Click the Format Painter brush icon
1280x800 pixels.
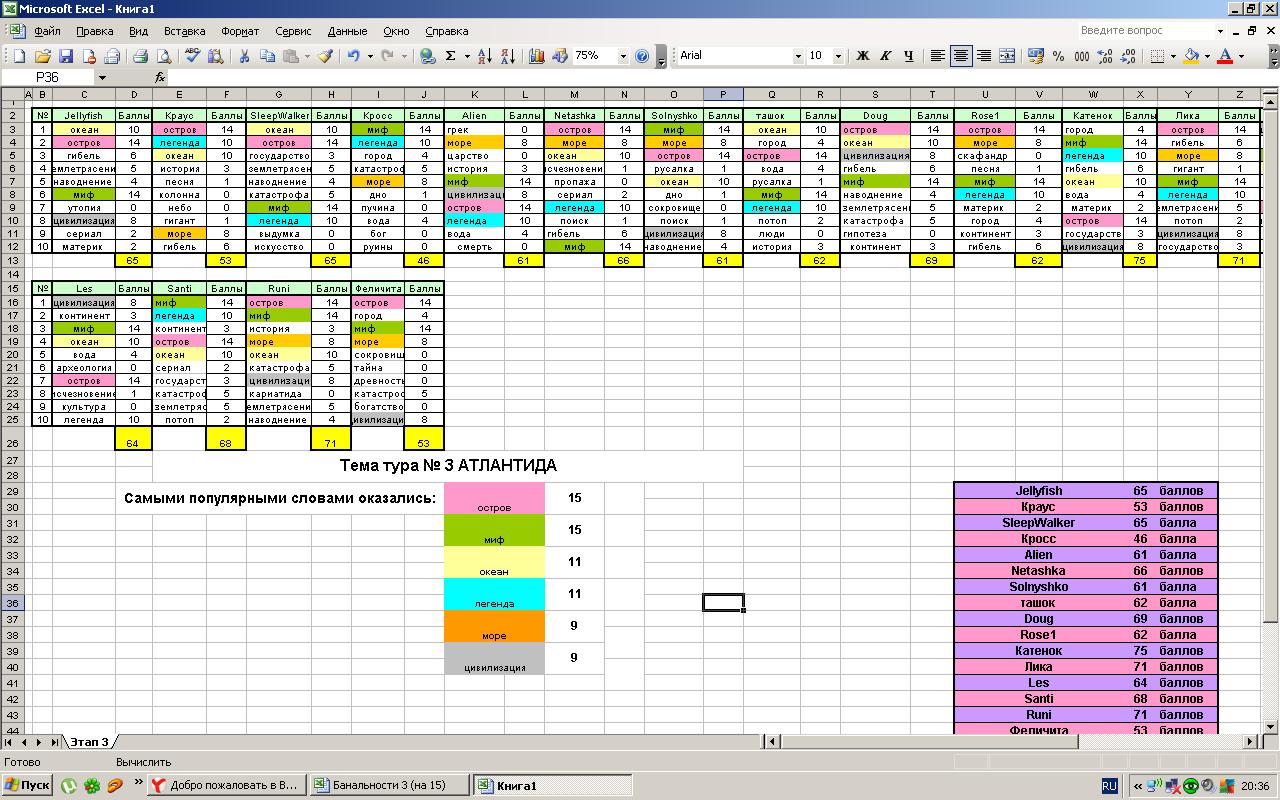tap(325, 56)
